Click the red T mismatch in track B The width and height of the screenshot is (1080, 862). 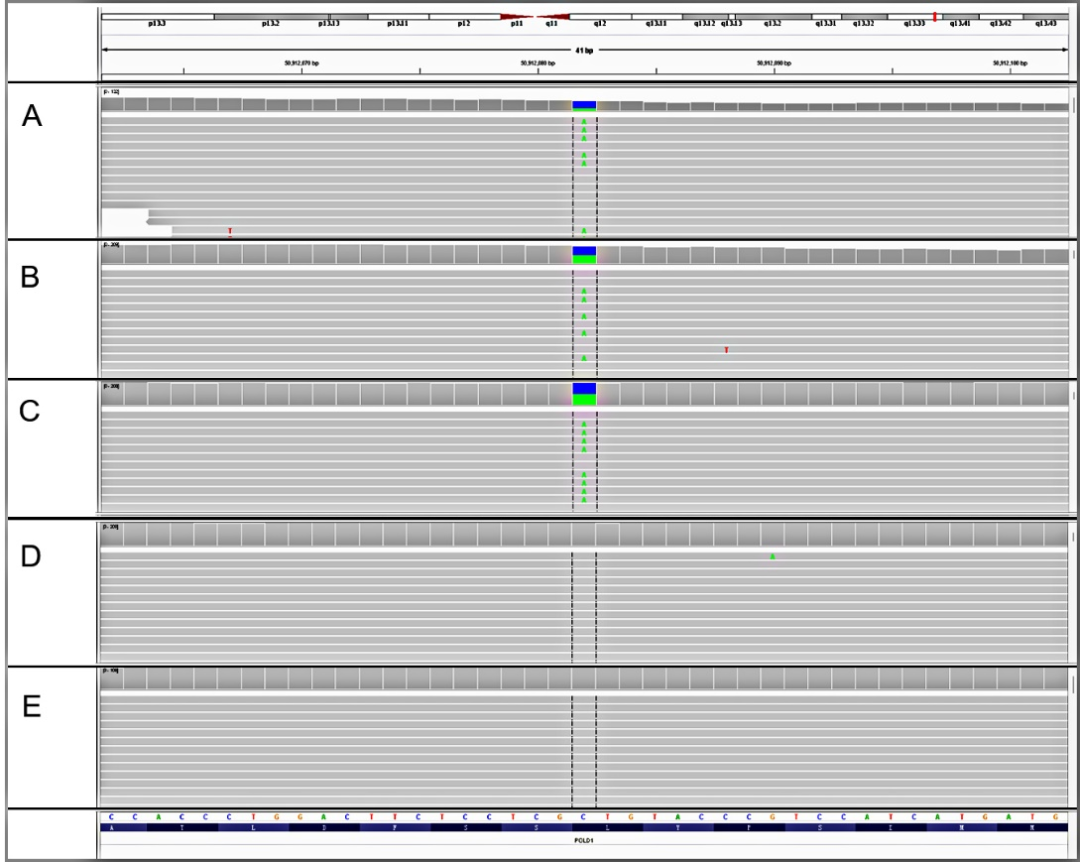(726, 349)
